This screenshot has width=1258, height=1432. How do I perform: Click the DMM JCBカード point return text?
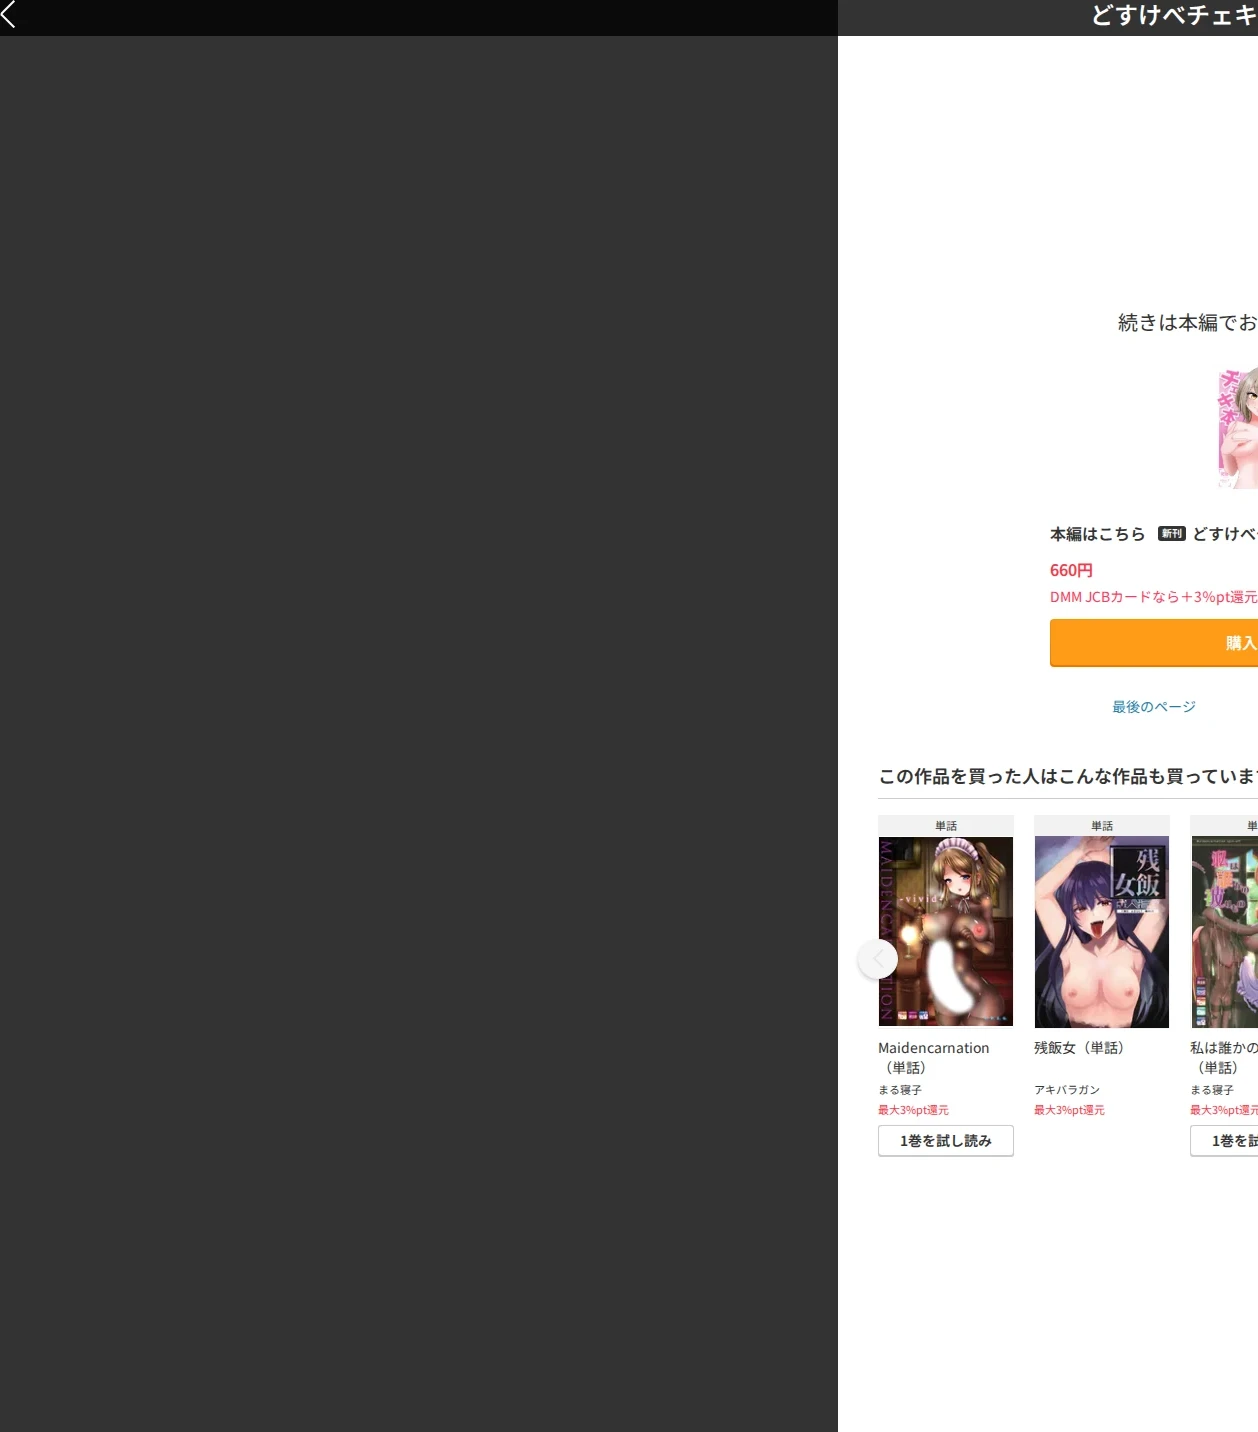pos(1154,597)
